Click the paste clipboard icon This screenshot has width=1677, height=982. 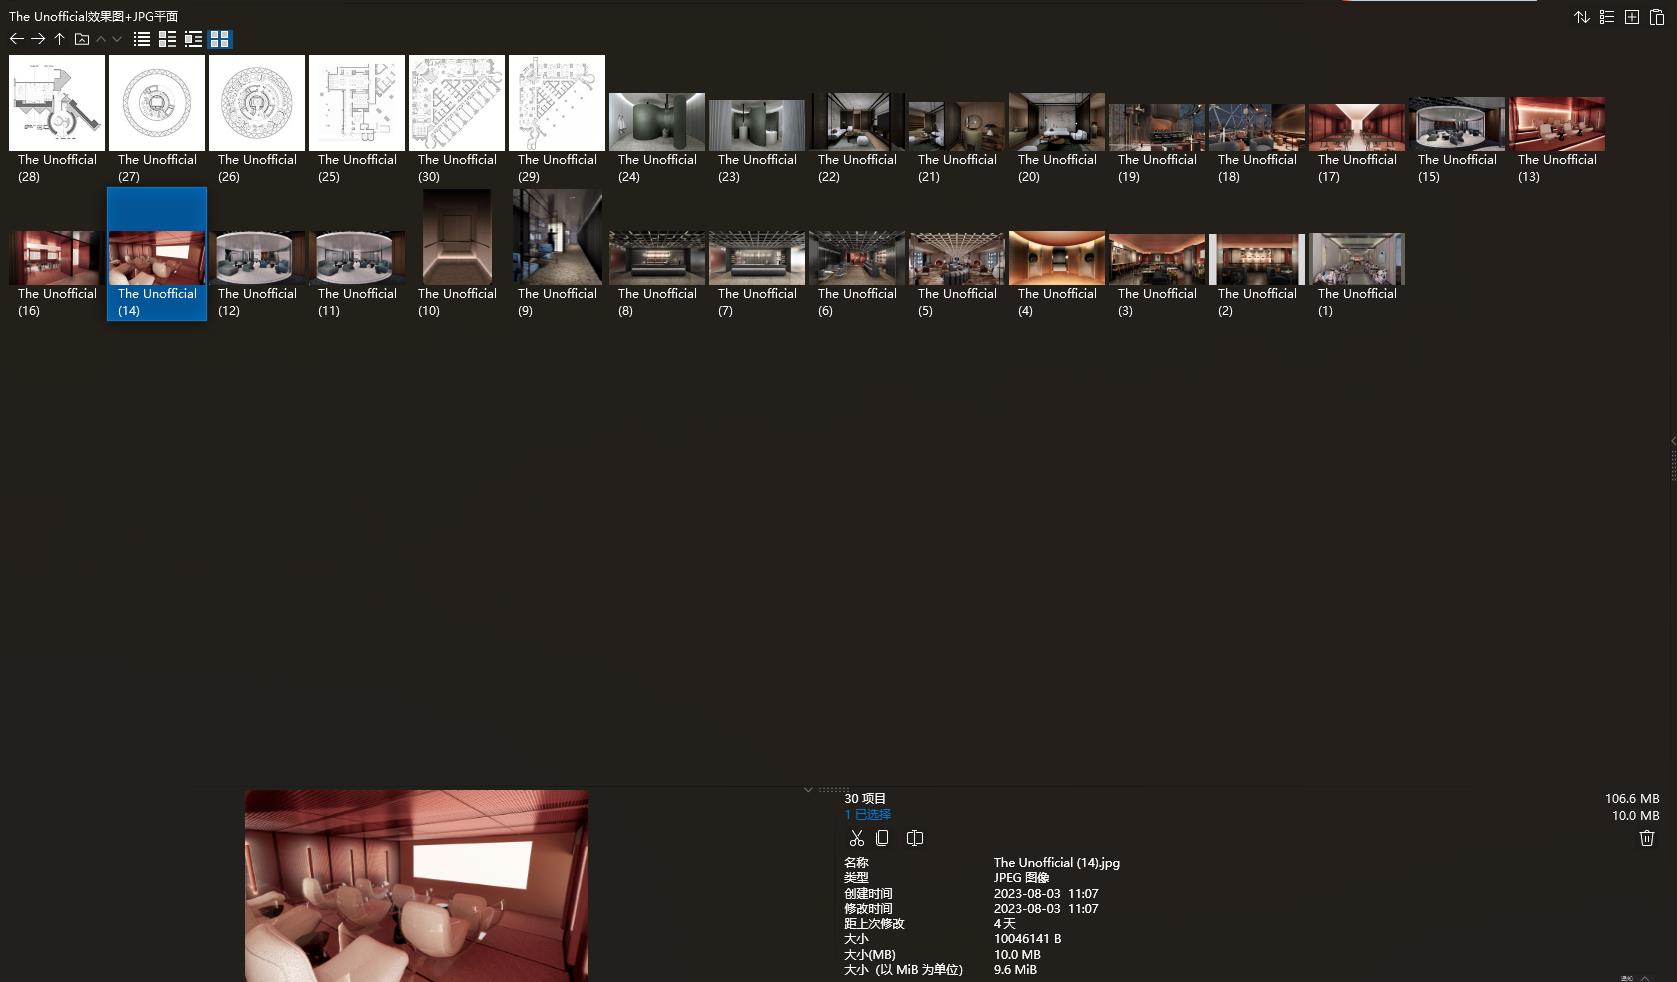coord(1656,17)
